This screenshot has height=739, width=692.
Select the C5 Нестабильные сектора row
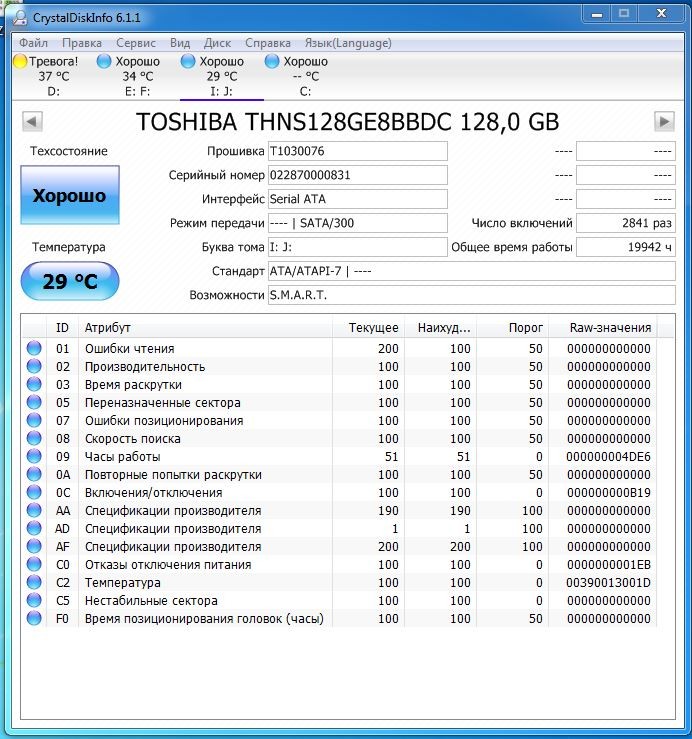coord(339,600)
